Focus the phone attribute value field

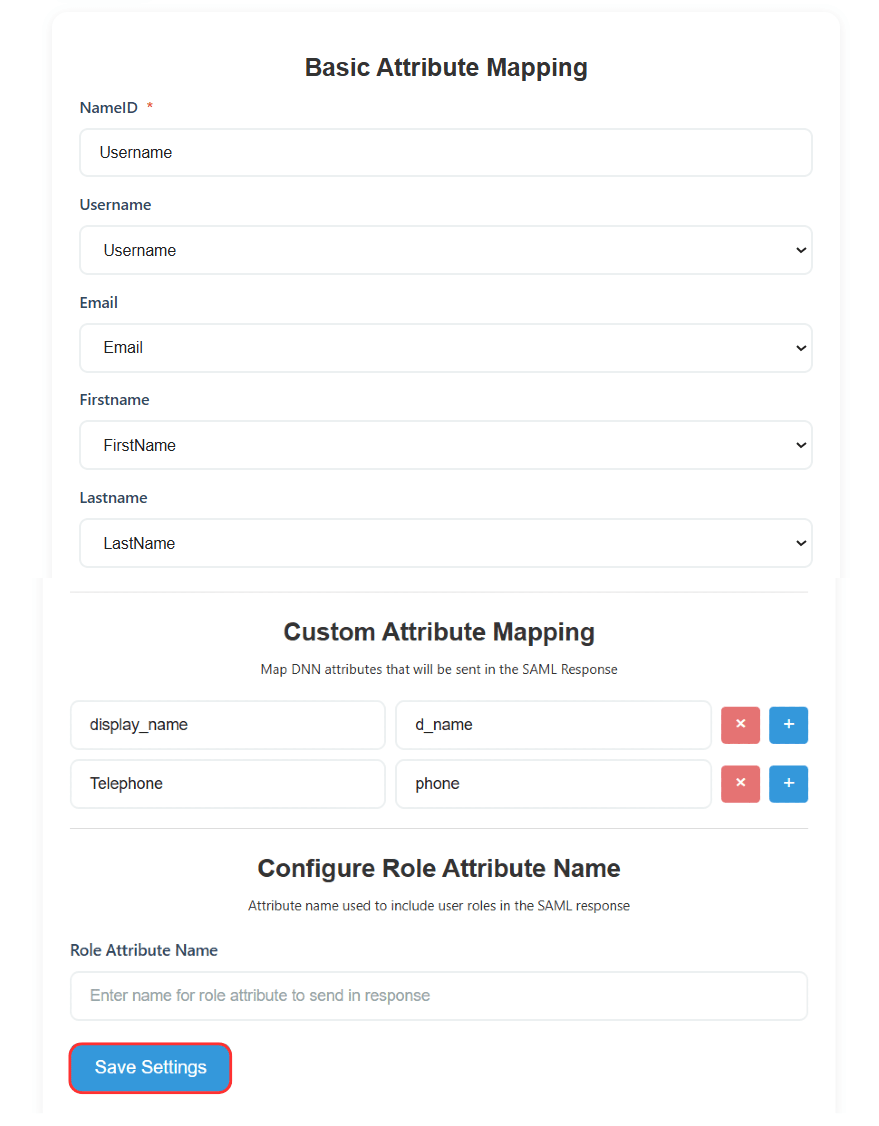(552, 784)
